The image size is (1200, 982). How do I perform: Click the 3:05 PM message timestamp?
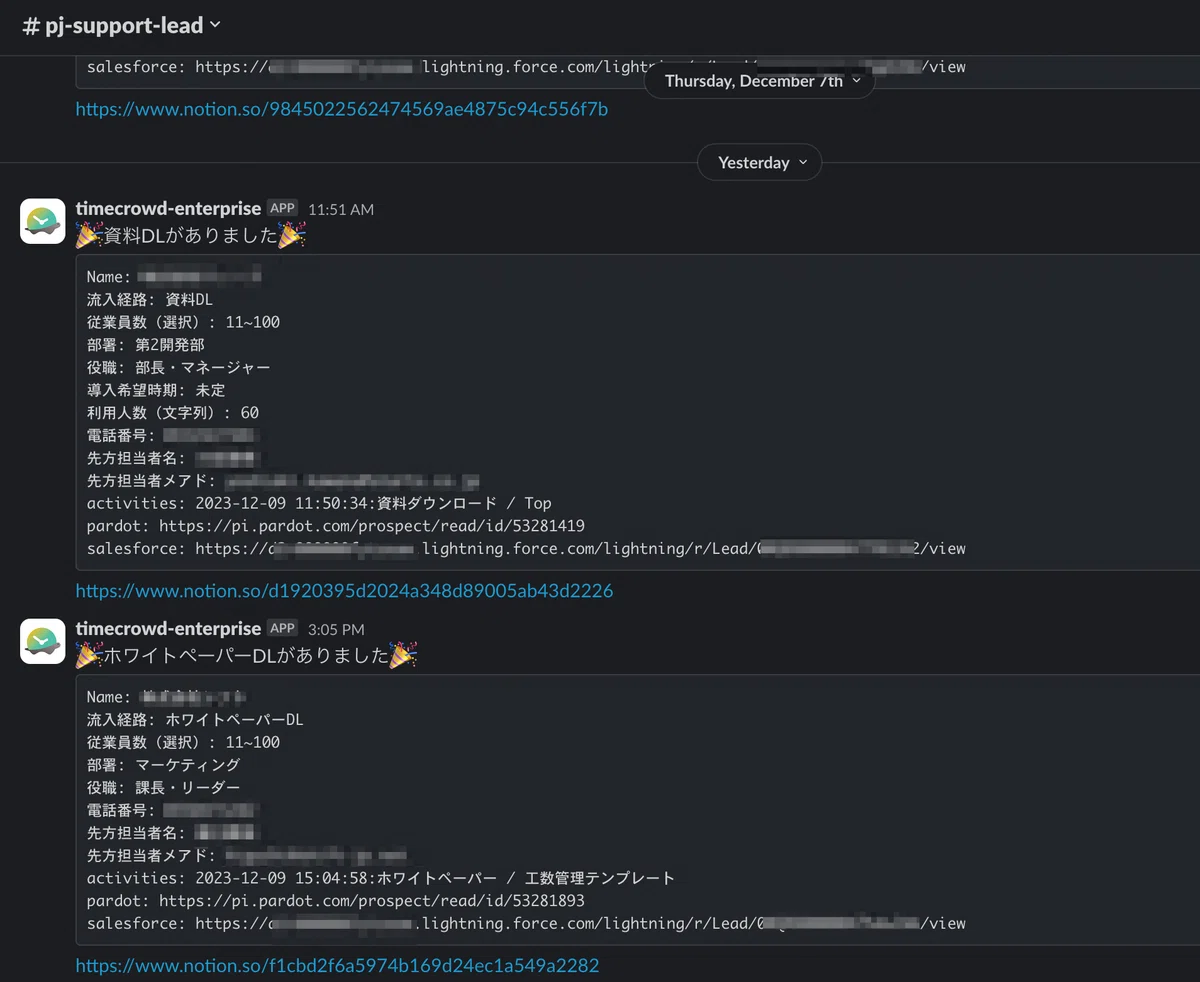coord(336,629)
